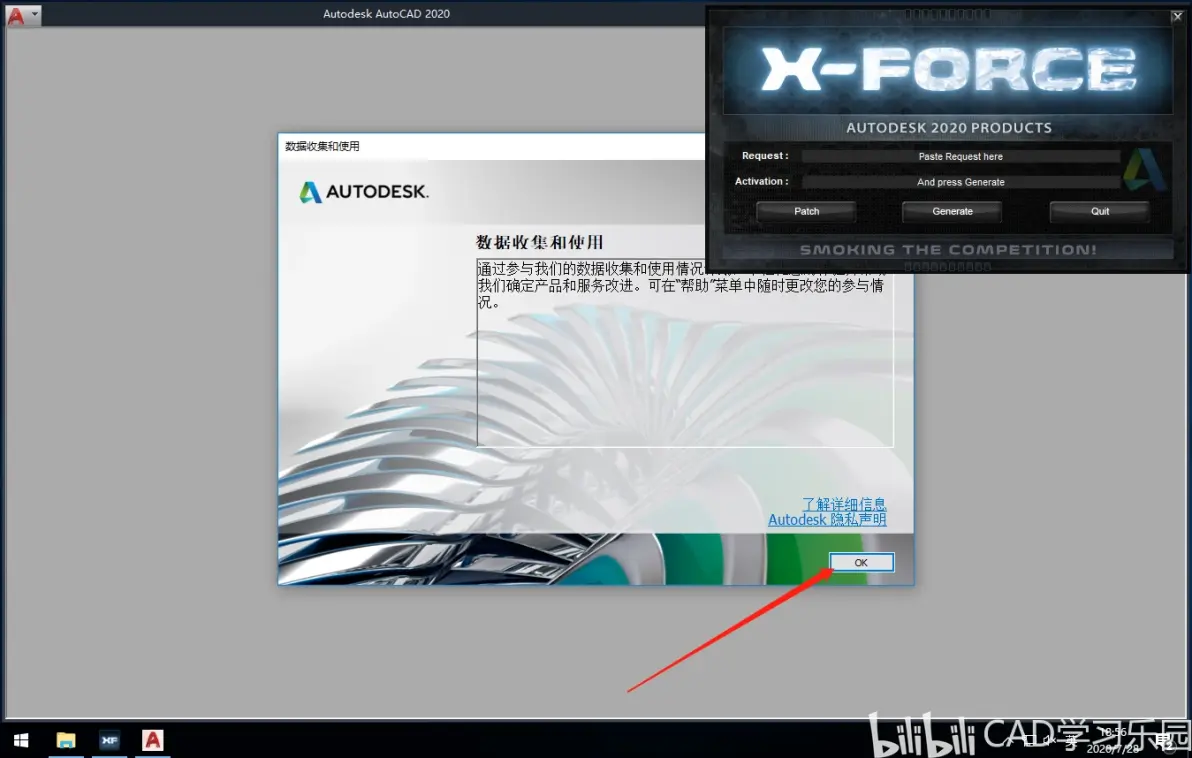1192x758 pixels.
Task: Click the Activation field
Action: (960, 182)
